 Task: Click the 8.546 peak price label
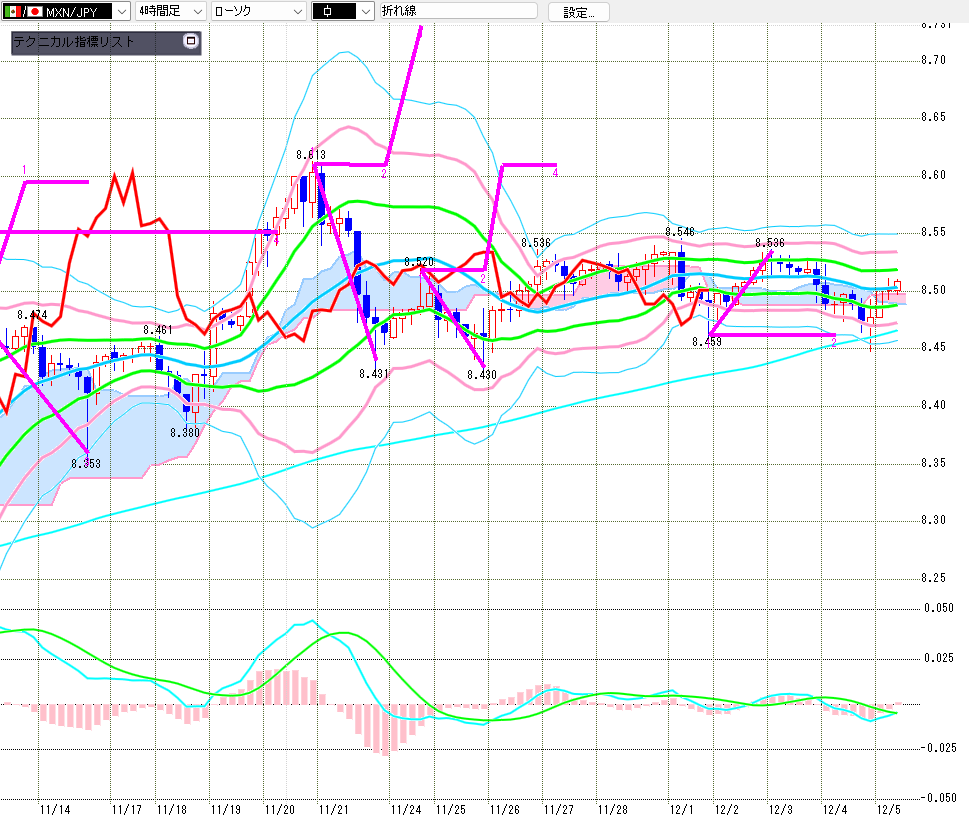tap(679, 232)
